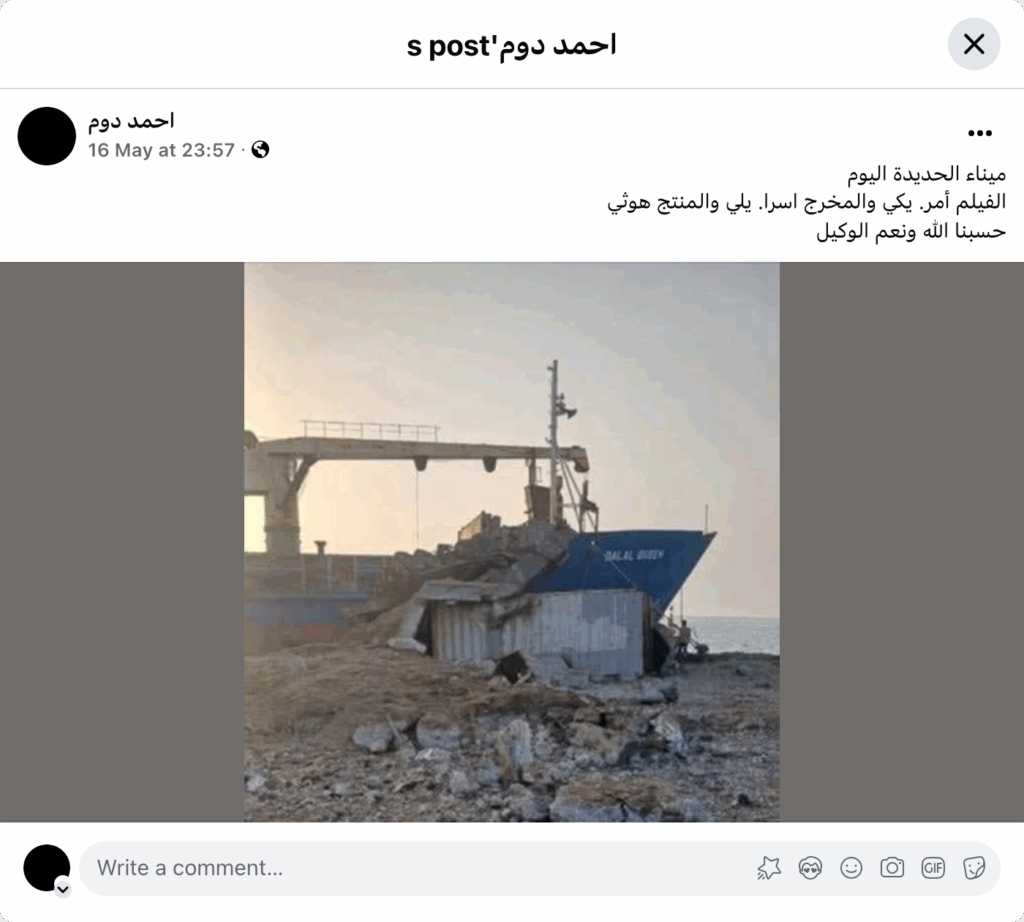
Task: Close the post dialog with the X
Action: pyautogui.click(x=974, y=44)
